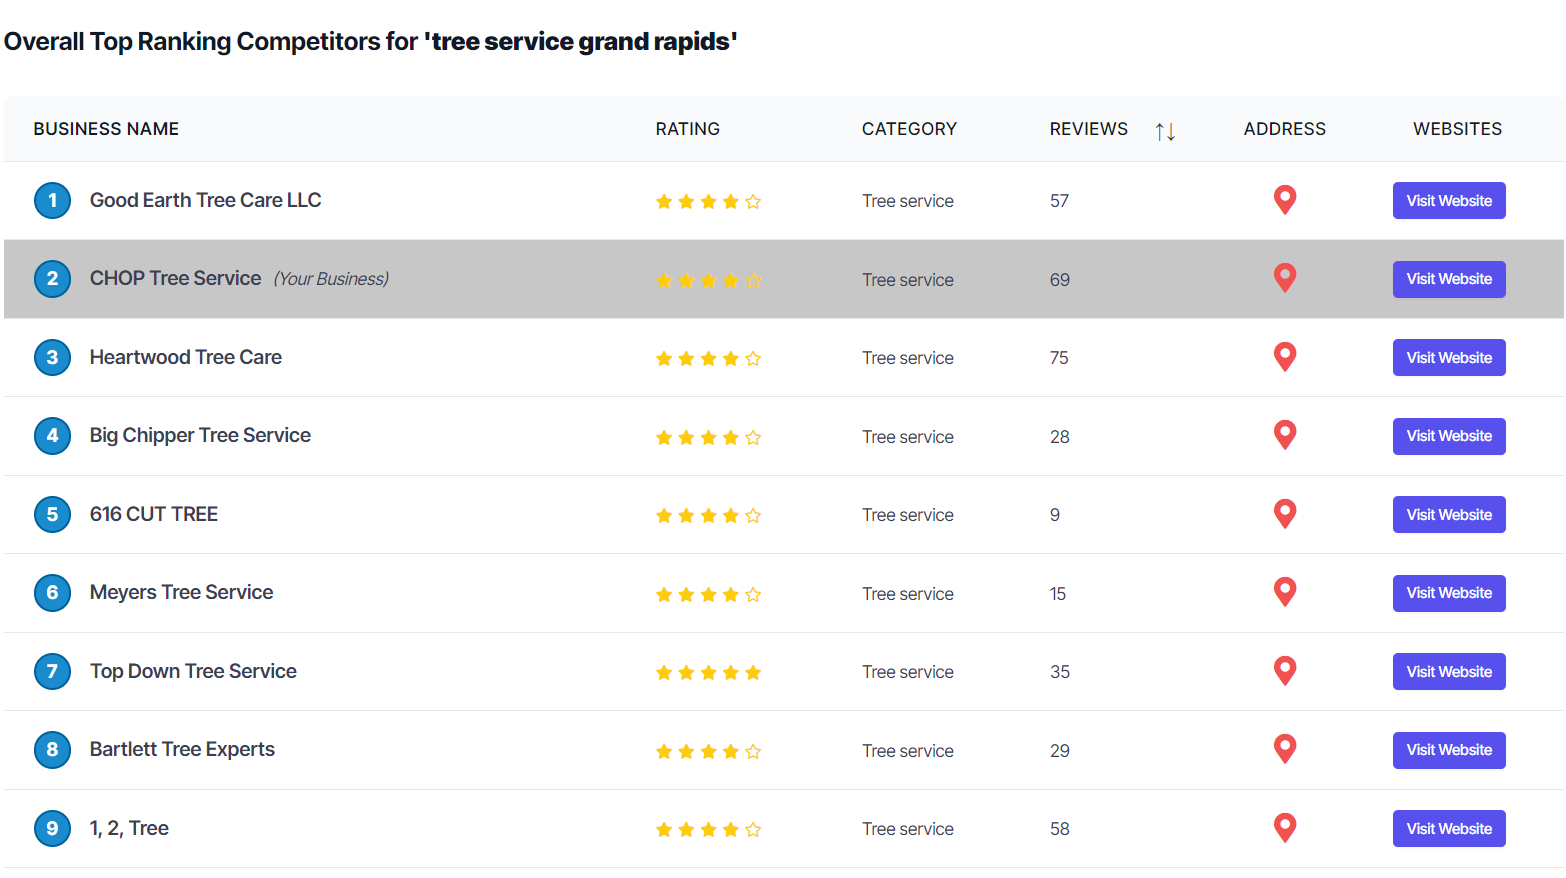Image resolution: width=1566 pixels, height=878 pixels.
Task: Open the address pin for CHOP Tree Service
Action: pos(1285,278)
